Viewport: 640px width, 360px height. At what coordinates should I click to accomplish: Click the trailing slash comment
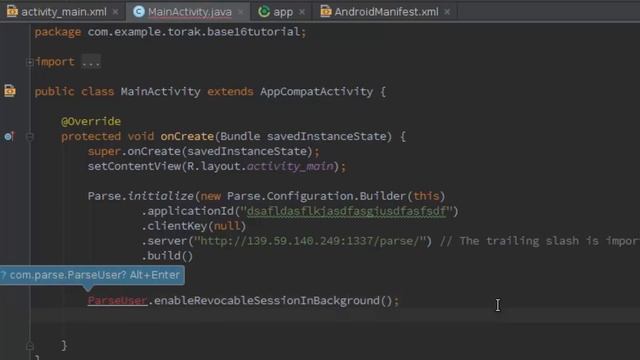[540, 241]
